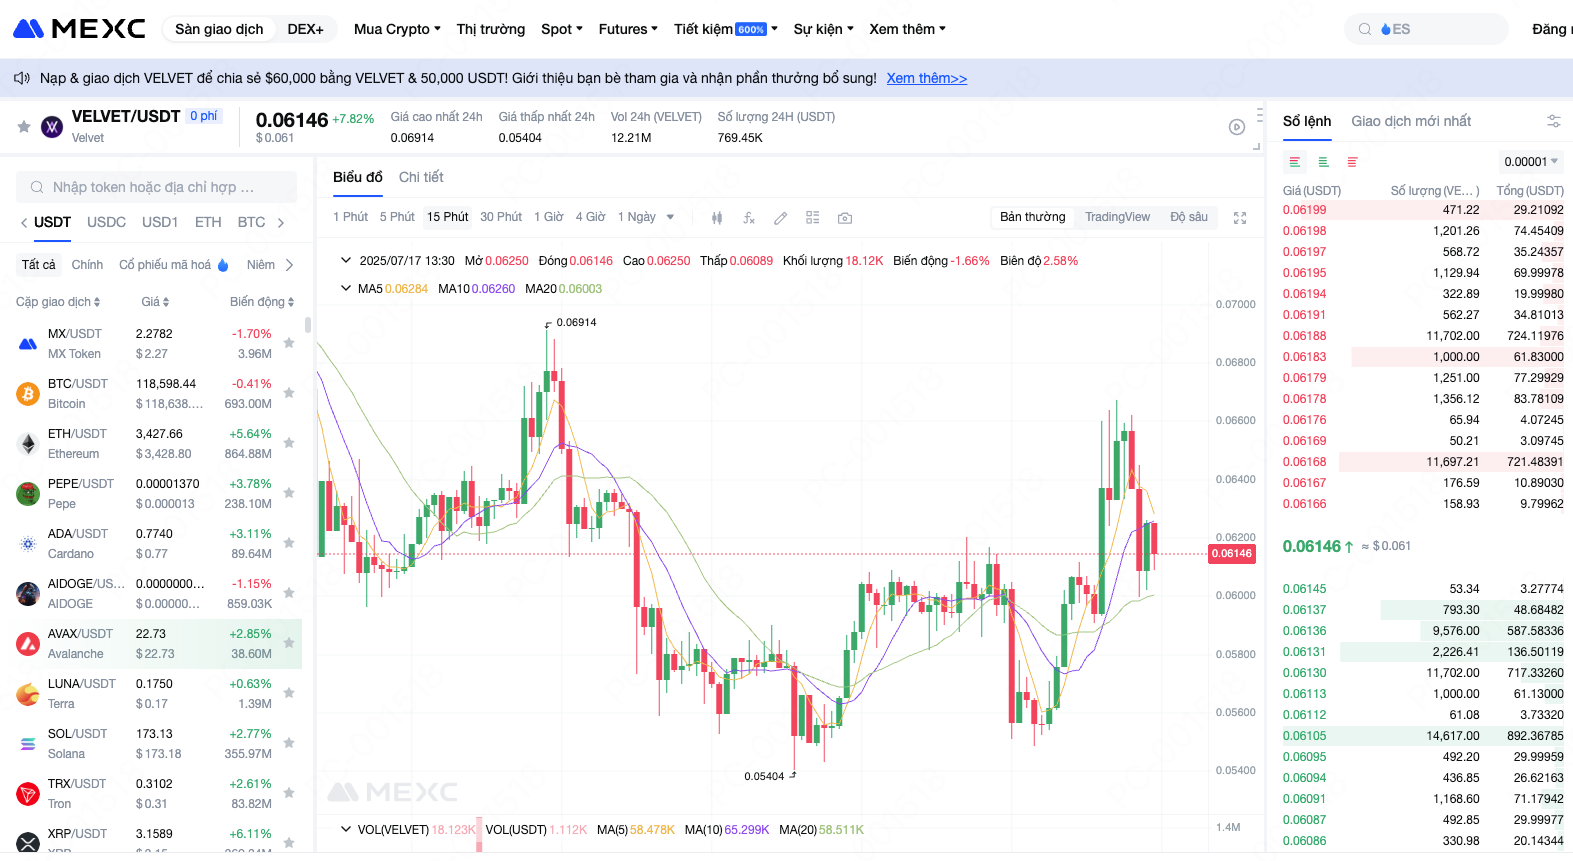Screen dimensions: 1573x861
Task: Open Xem thêm dropdown menu
Action: tap(907, 29)
